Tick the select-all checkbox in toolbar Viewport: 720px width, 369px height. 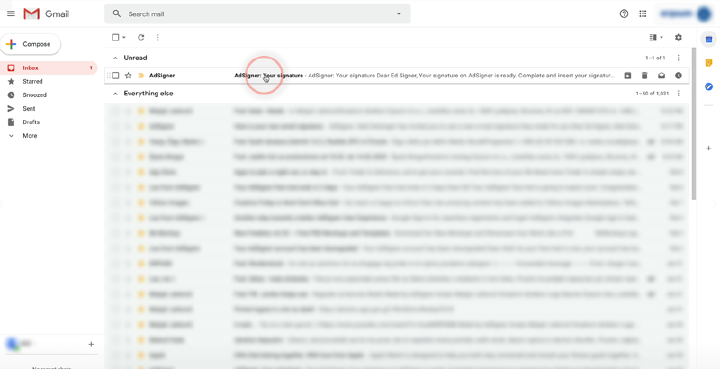116,37
